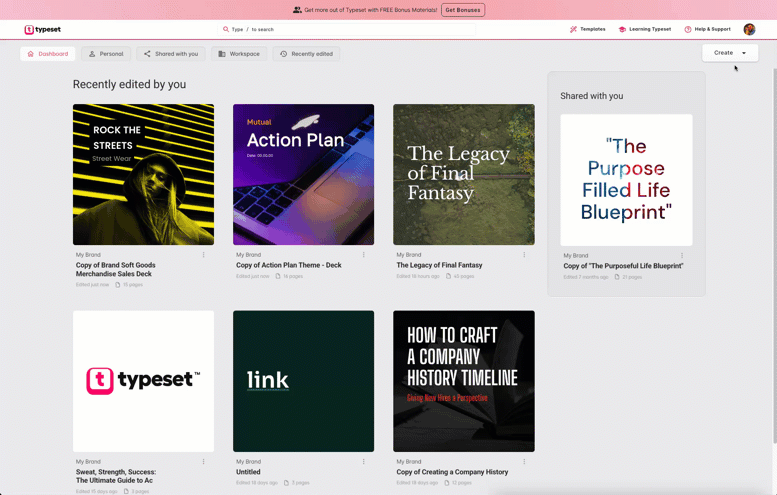Click the people icon in the bonus banner

tap(297, 10)
